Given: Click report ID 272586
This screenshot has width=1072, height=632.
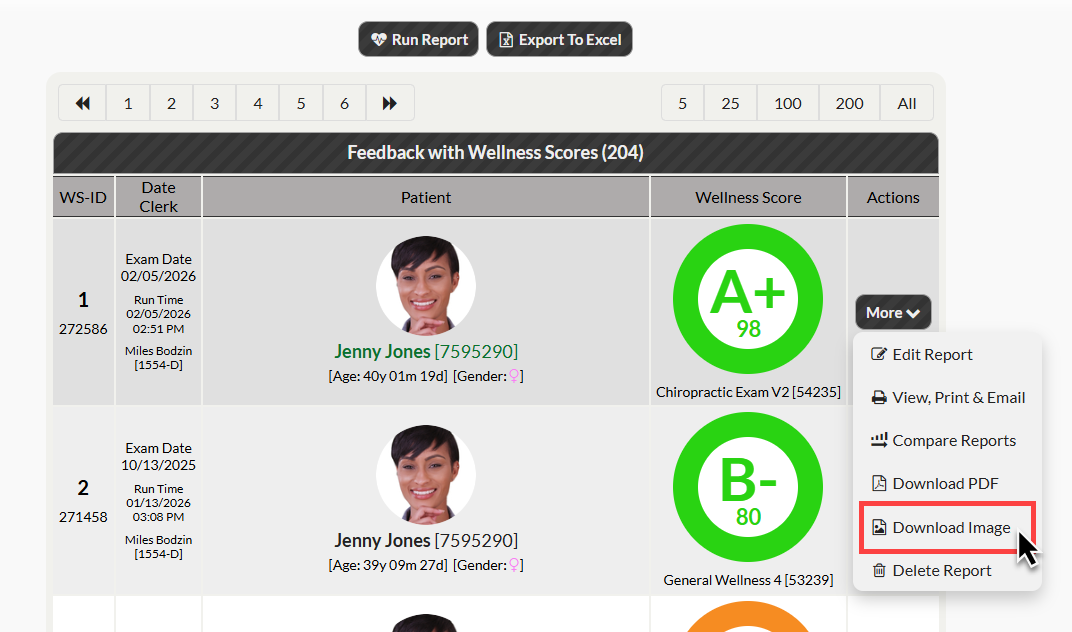Looking at the screenshot, I should click(x=83, y=329).
